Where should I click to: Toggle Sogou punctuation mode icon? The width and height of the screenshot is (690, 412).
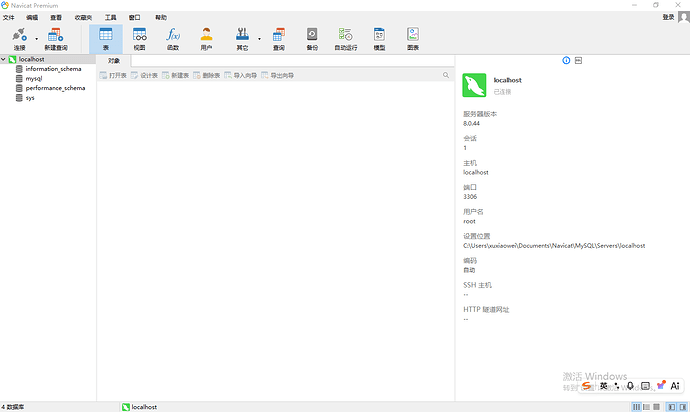617,386
